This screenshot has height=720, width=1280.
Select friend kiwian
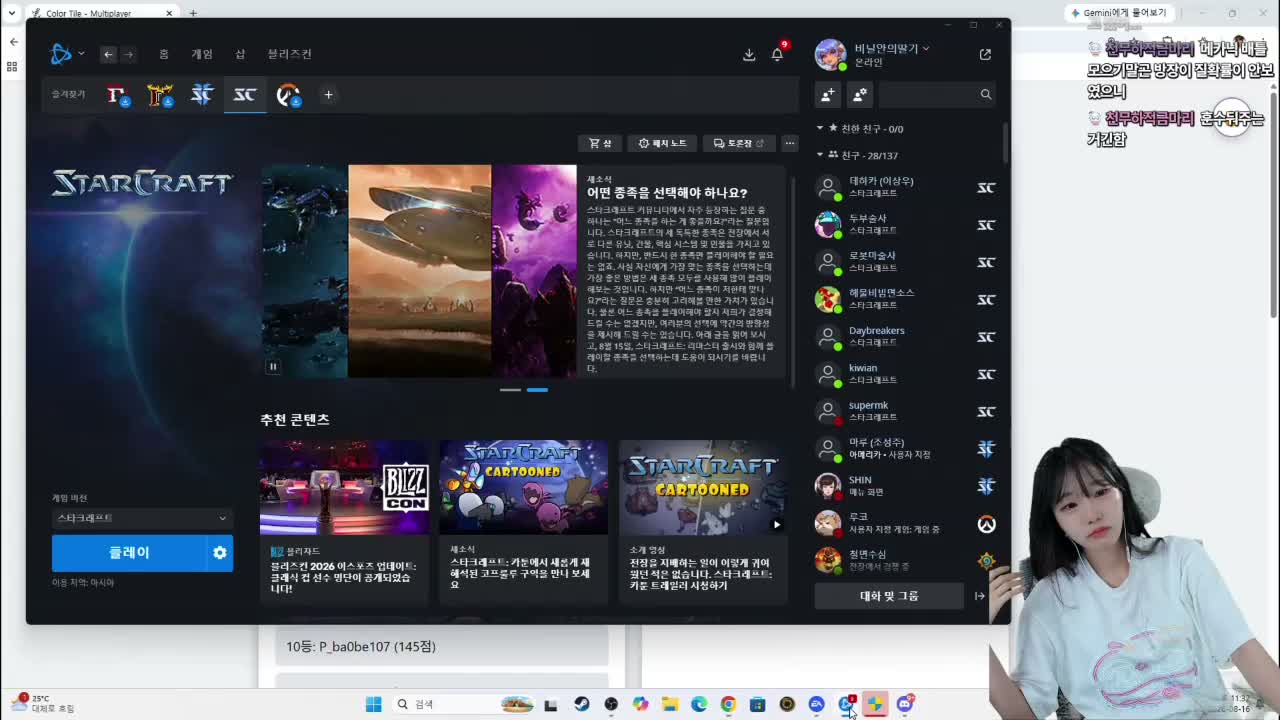point(905,374)
